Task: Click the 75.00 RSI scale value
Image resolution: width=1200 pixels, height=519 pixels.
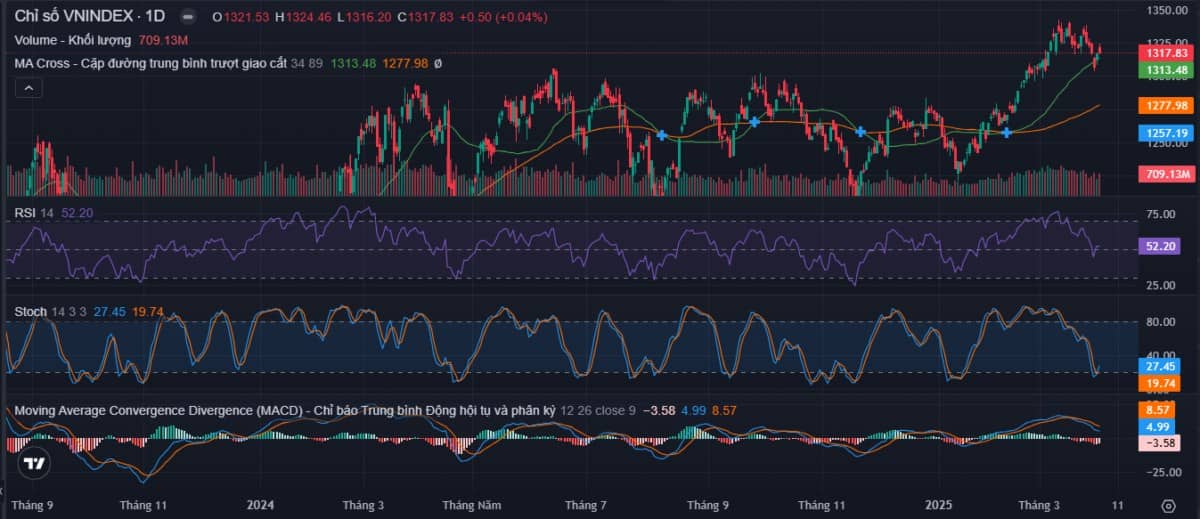Action: [1160, 214]
